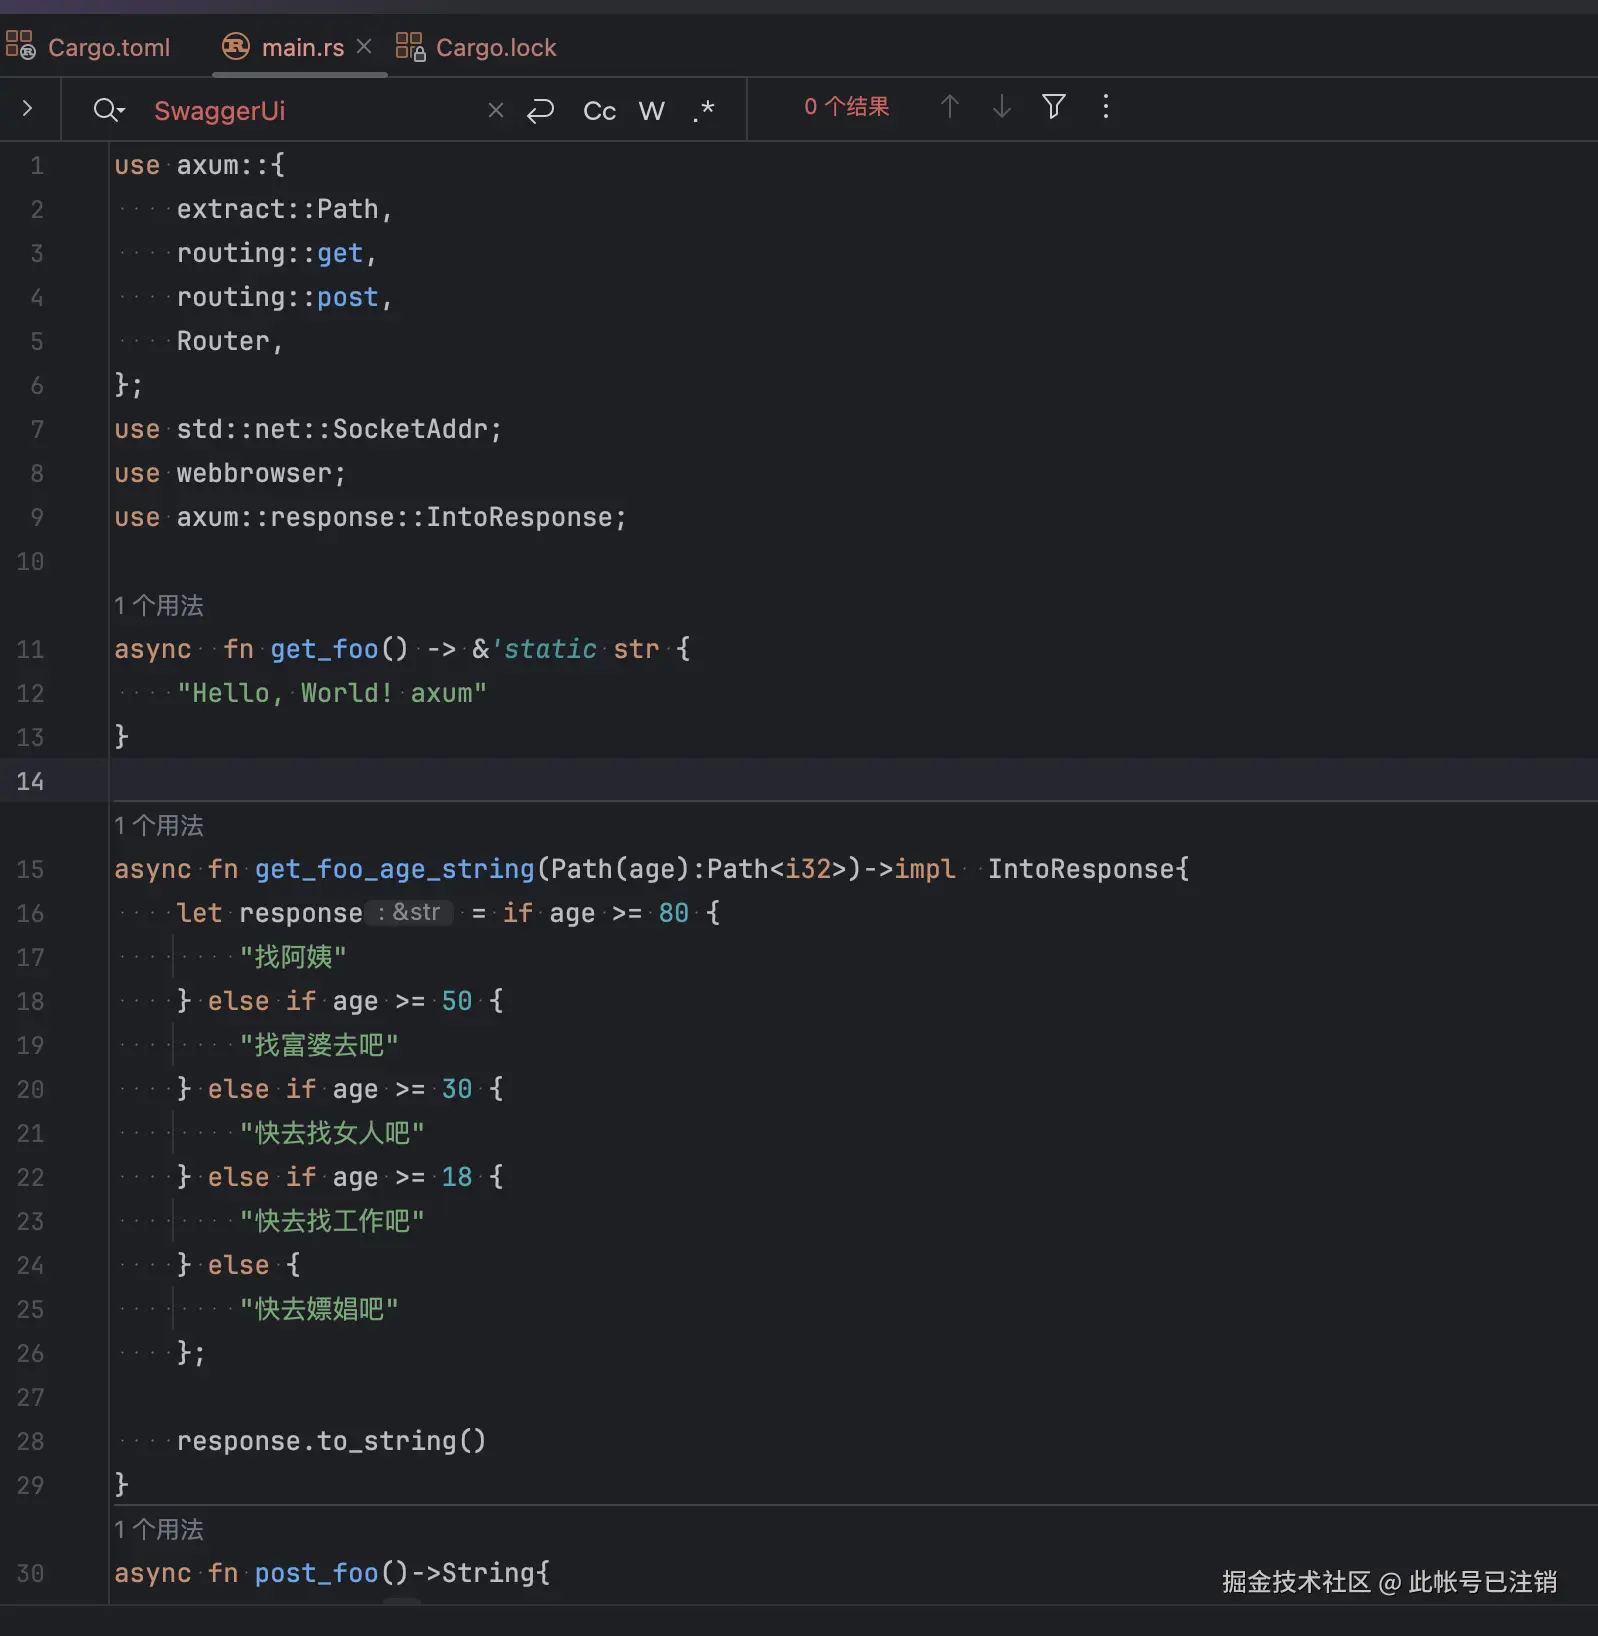Toggle match case (Cc)
This screenshot has width=1598, height=1636.
599,110
